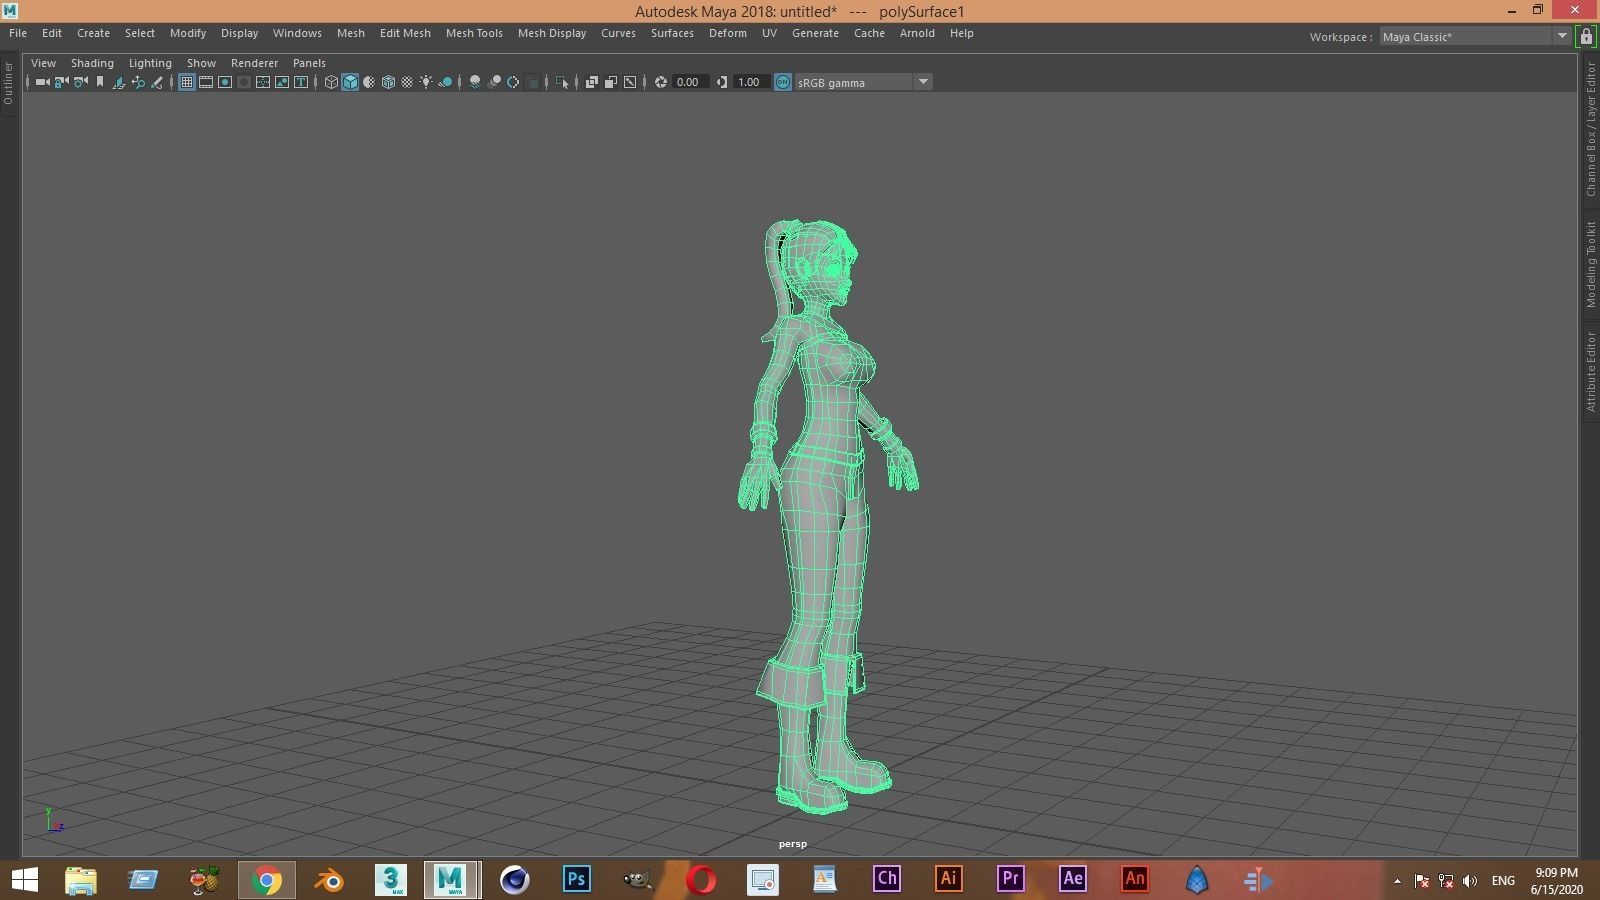
Task: Toggle the Safe Title display
Action: 301,82
